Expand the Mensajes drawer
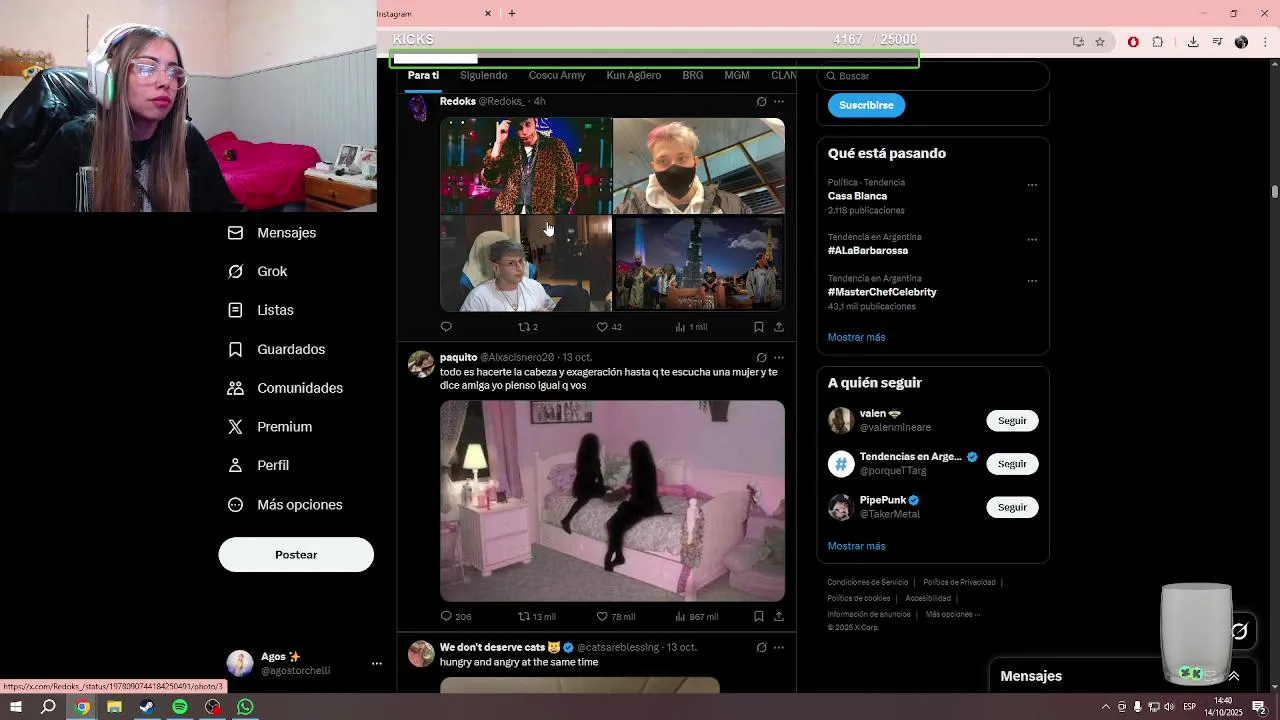The height and width of the screenshot is (720, 1280). (x=1234, y=676)
